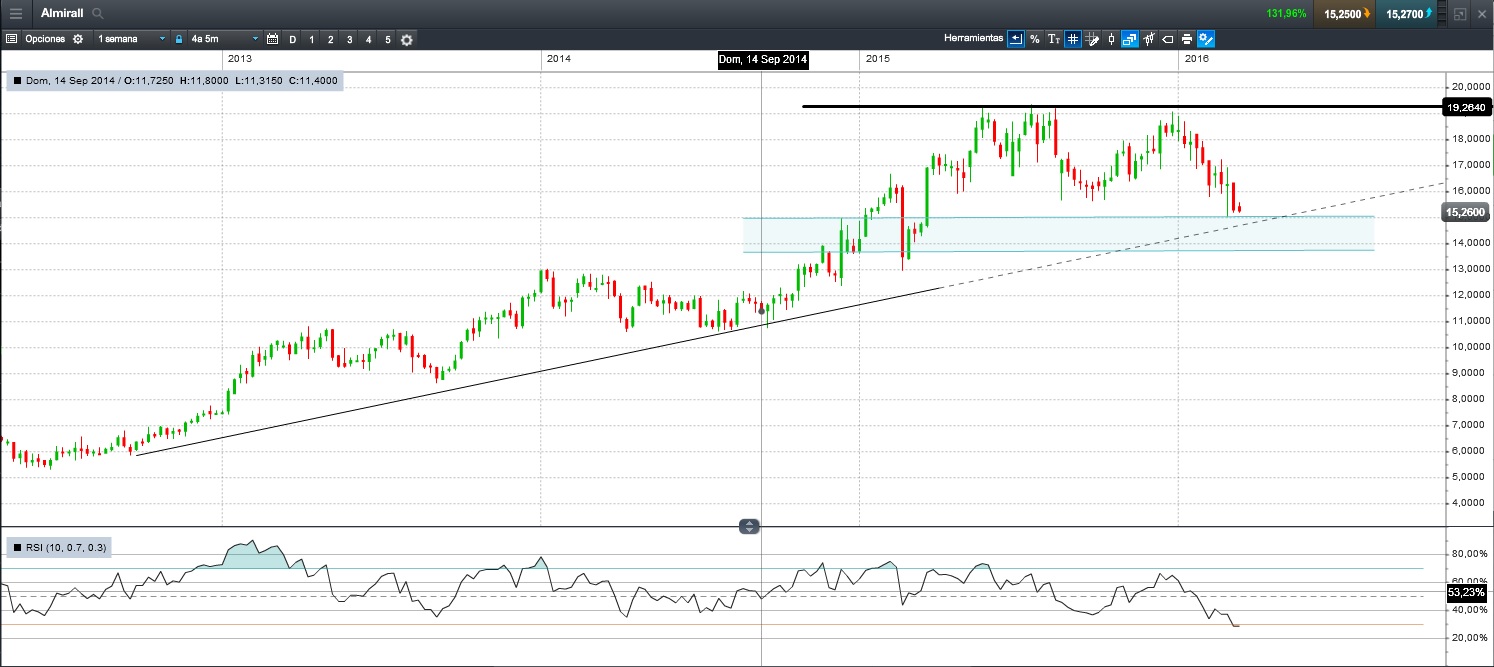Viewport: 1494px width, 667px height.
Task: Open the hamburger main menu
Action: (x=15, y=14)
